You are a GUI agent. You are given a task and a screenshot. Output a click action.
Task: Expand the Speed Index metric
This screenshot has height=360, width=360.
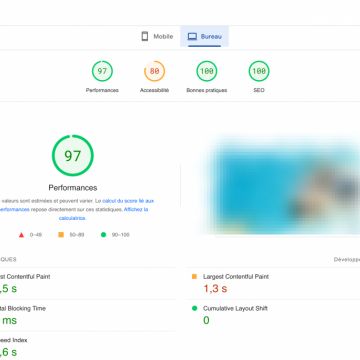coord(88,346)
